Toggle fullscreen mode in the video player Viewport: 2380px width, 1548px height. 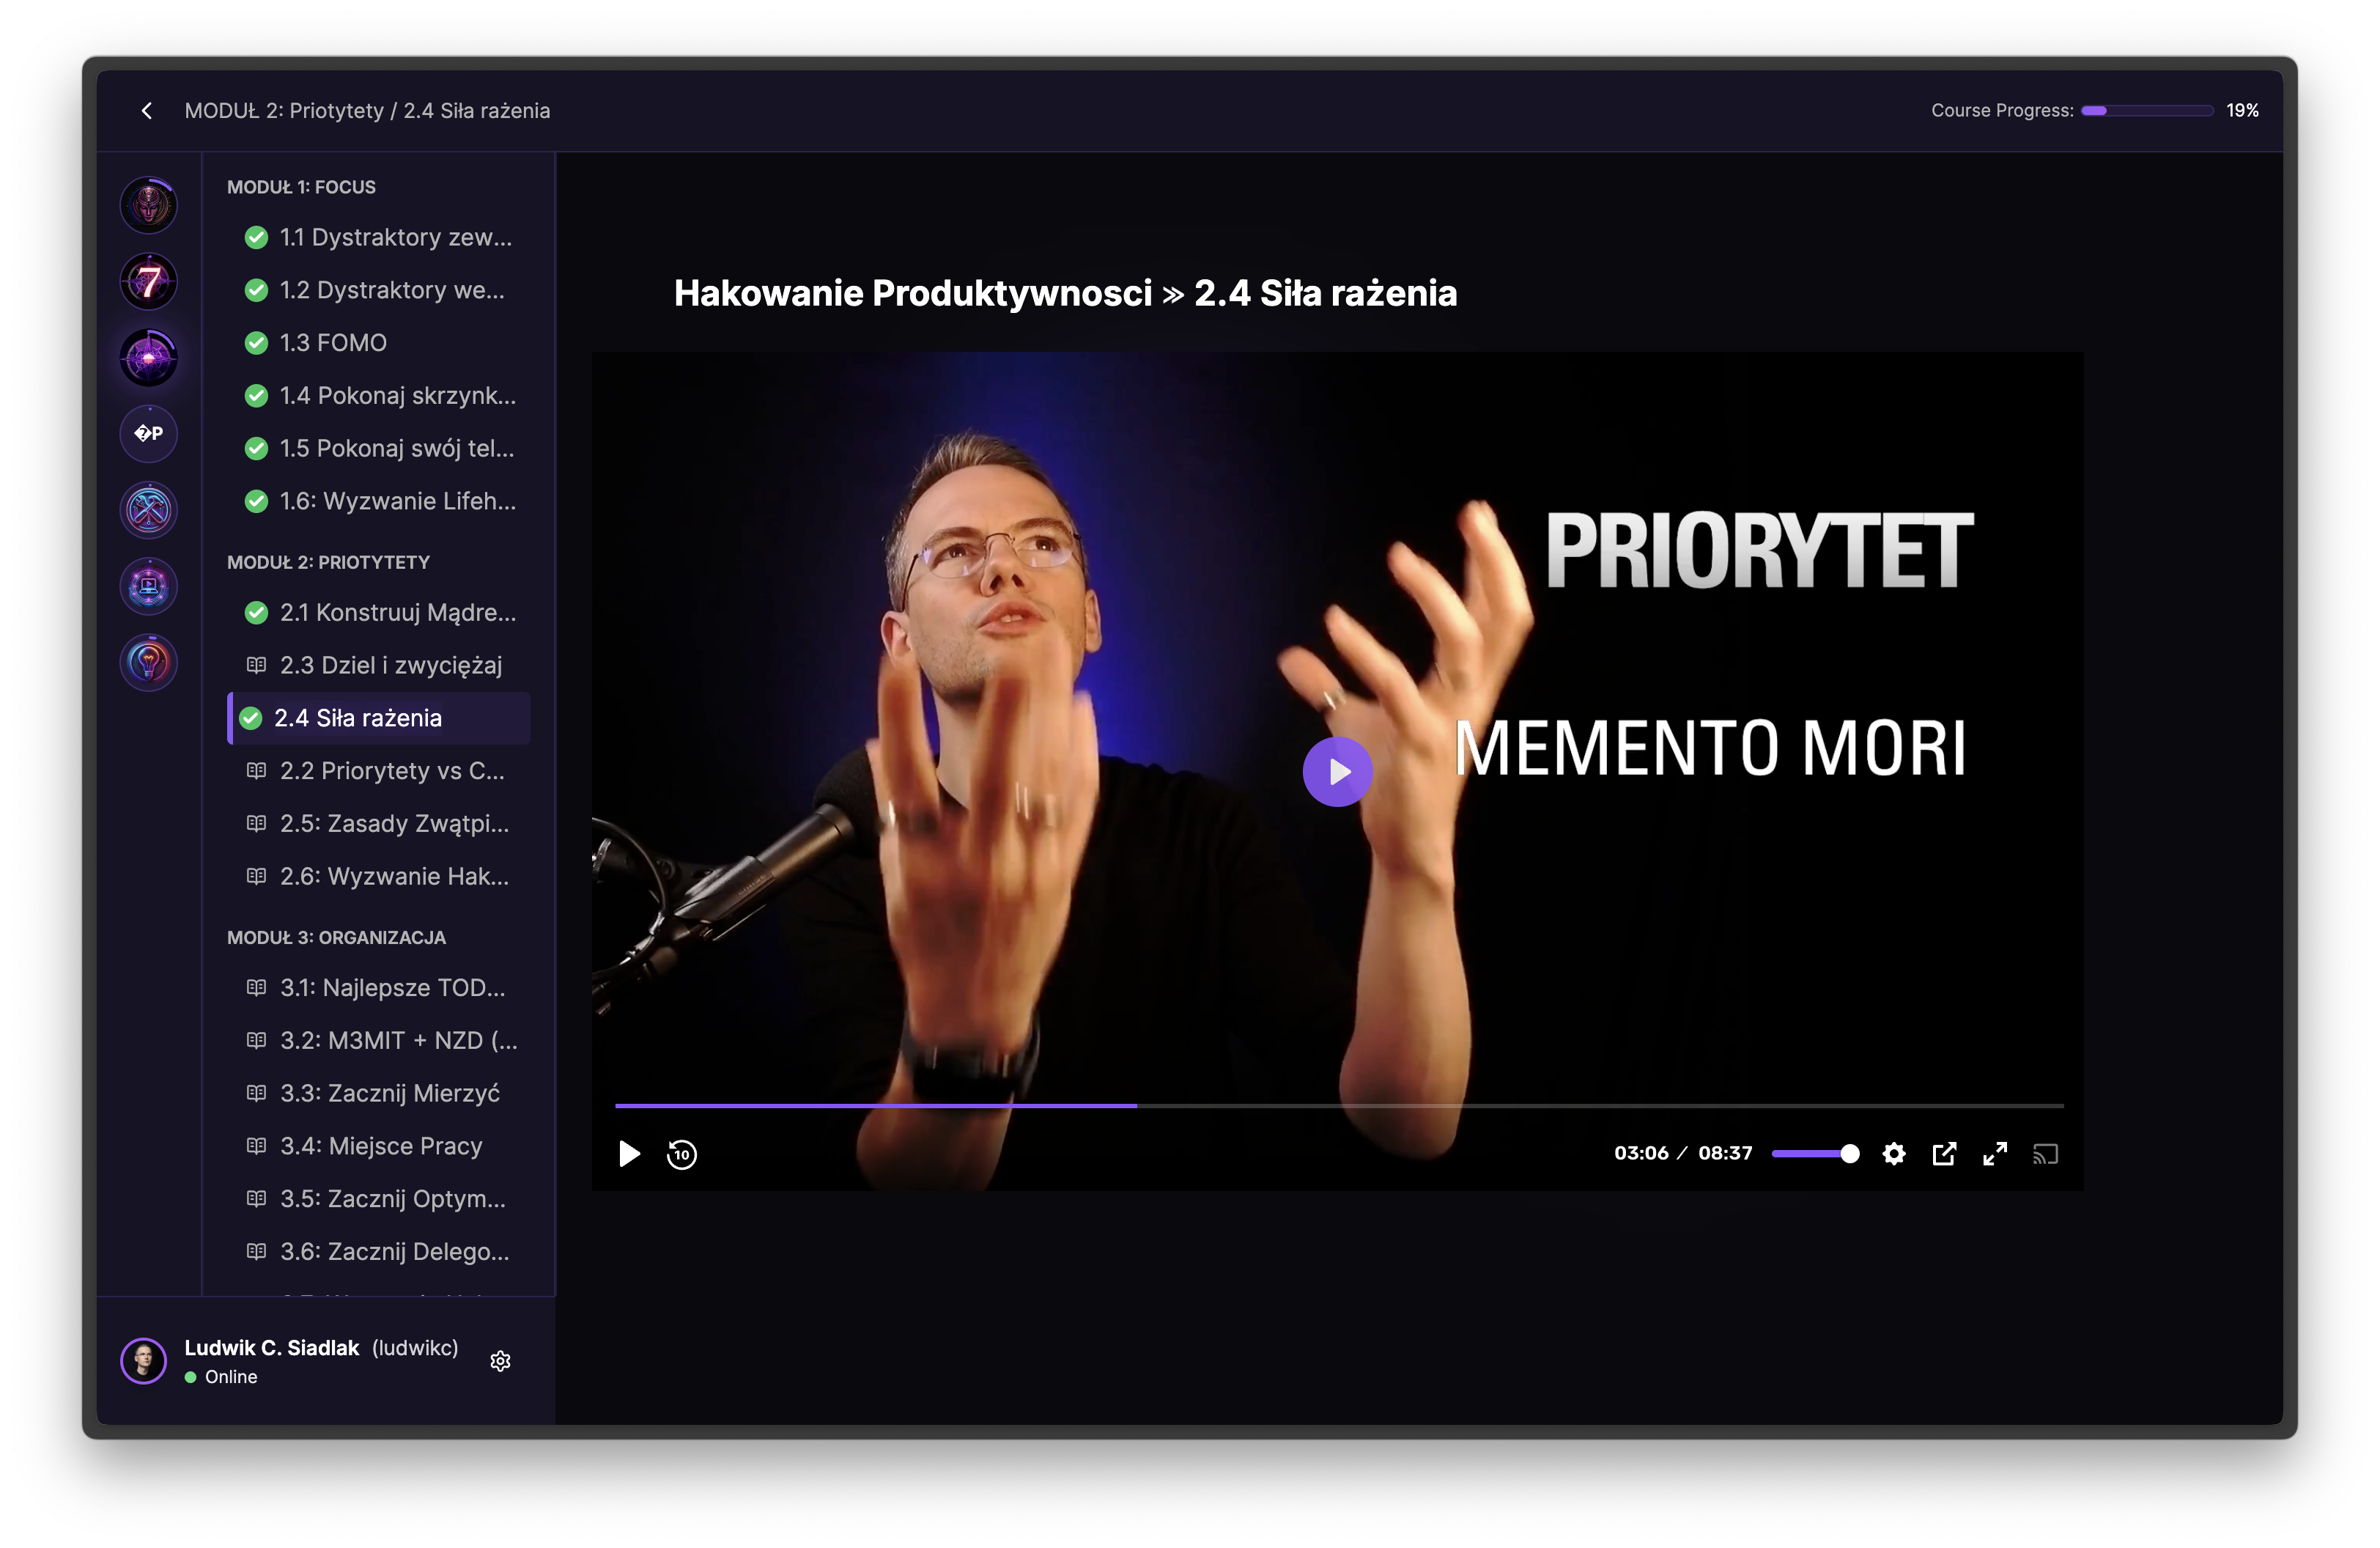coord(1994,1154)
